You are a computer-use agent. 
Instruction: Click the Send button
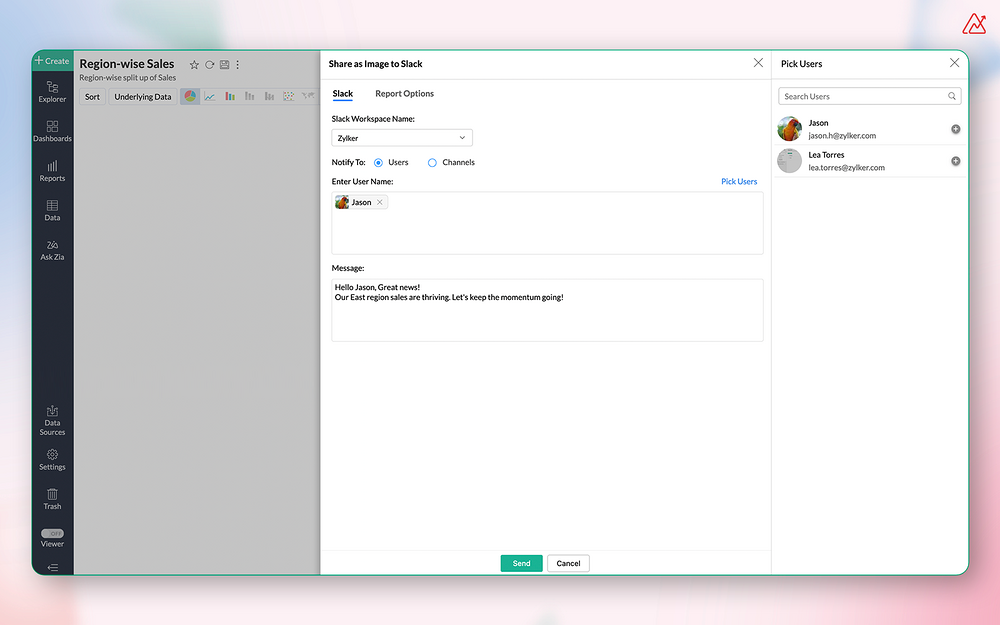[521, 563]
